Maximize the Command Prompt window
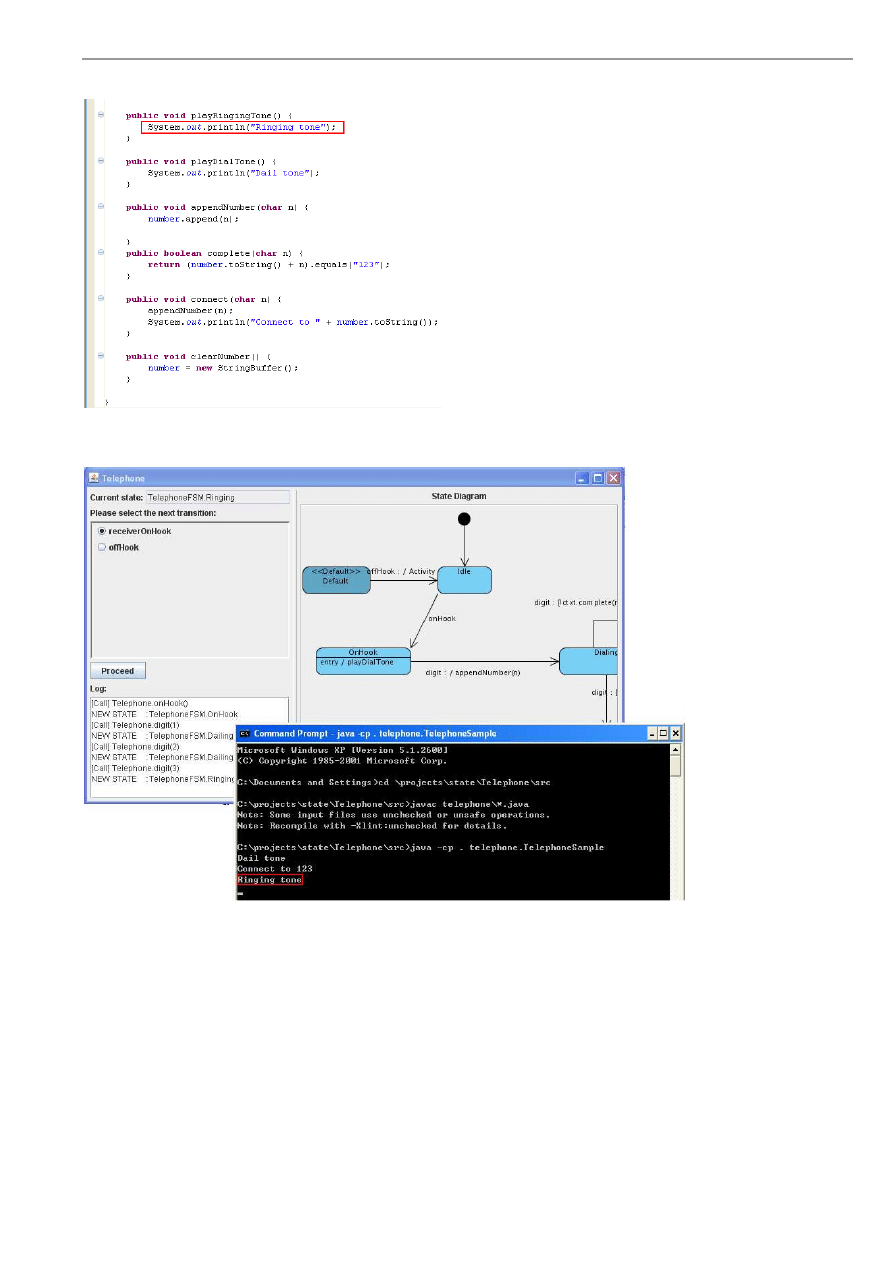Viewport: 893px width, 1263px height. coord(662,733)
